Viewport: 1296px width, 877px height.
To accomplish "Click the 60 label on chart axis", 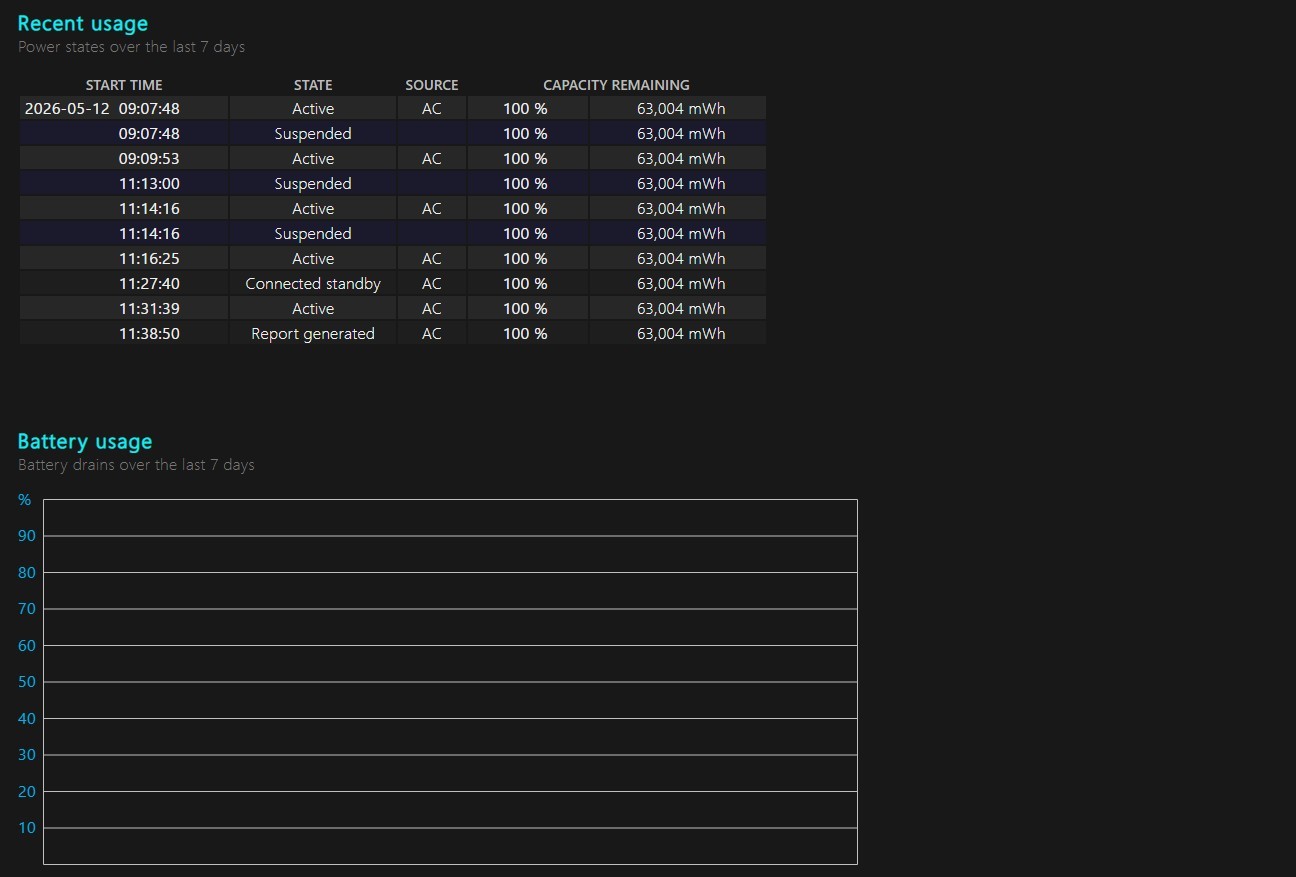I will click(27, 646).
